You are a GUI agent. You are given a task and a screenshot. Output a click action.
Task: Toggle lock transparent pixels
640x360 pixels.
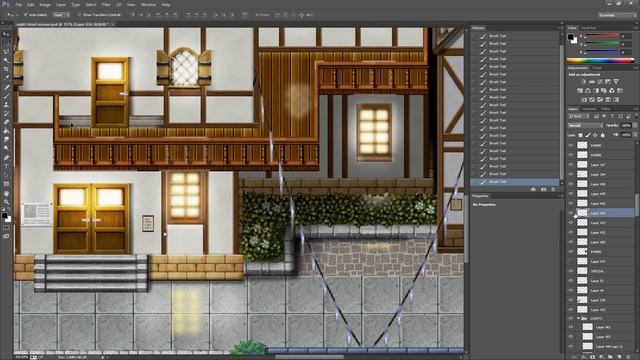point(580,135)
